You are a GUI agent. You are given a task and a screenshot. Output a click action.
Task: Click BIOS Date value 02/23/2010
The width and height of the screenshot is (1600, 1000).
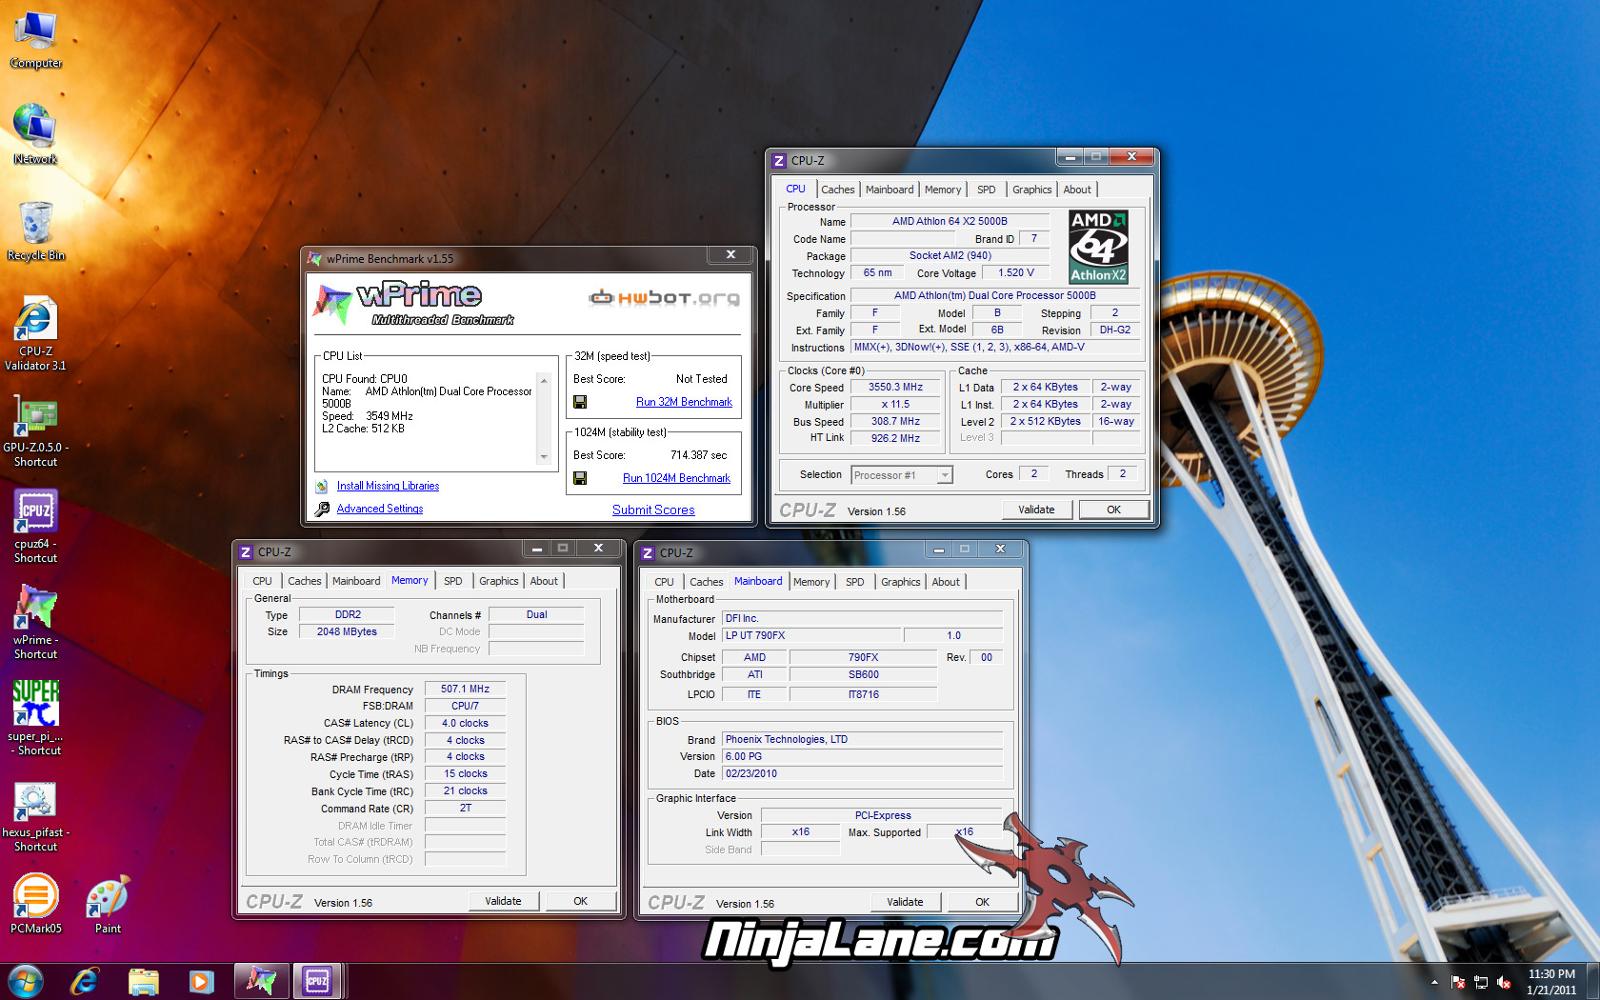pyautogui.click(x=862, y=774)
